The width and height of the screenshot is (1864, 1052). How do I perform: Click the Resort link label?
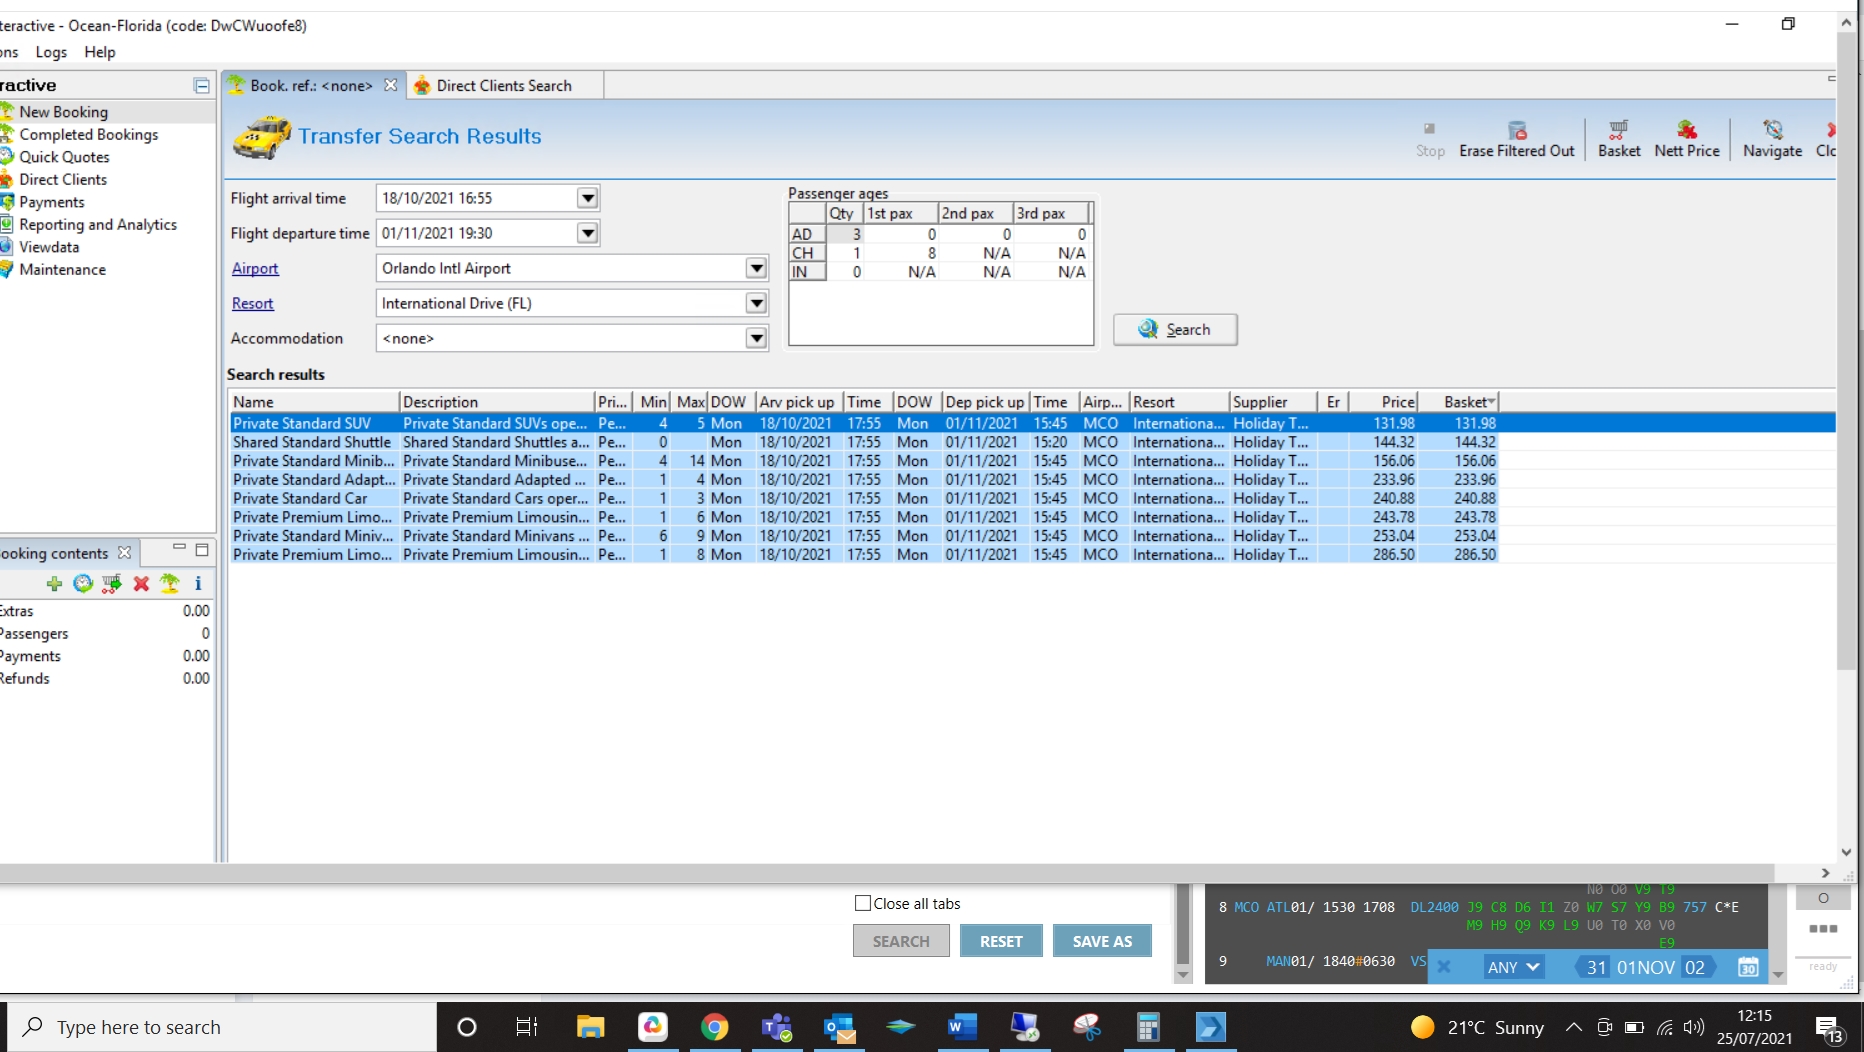pos(252,303)
